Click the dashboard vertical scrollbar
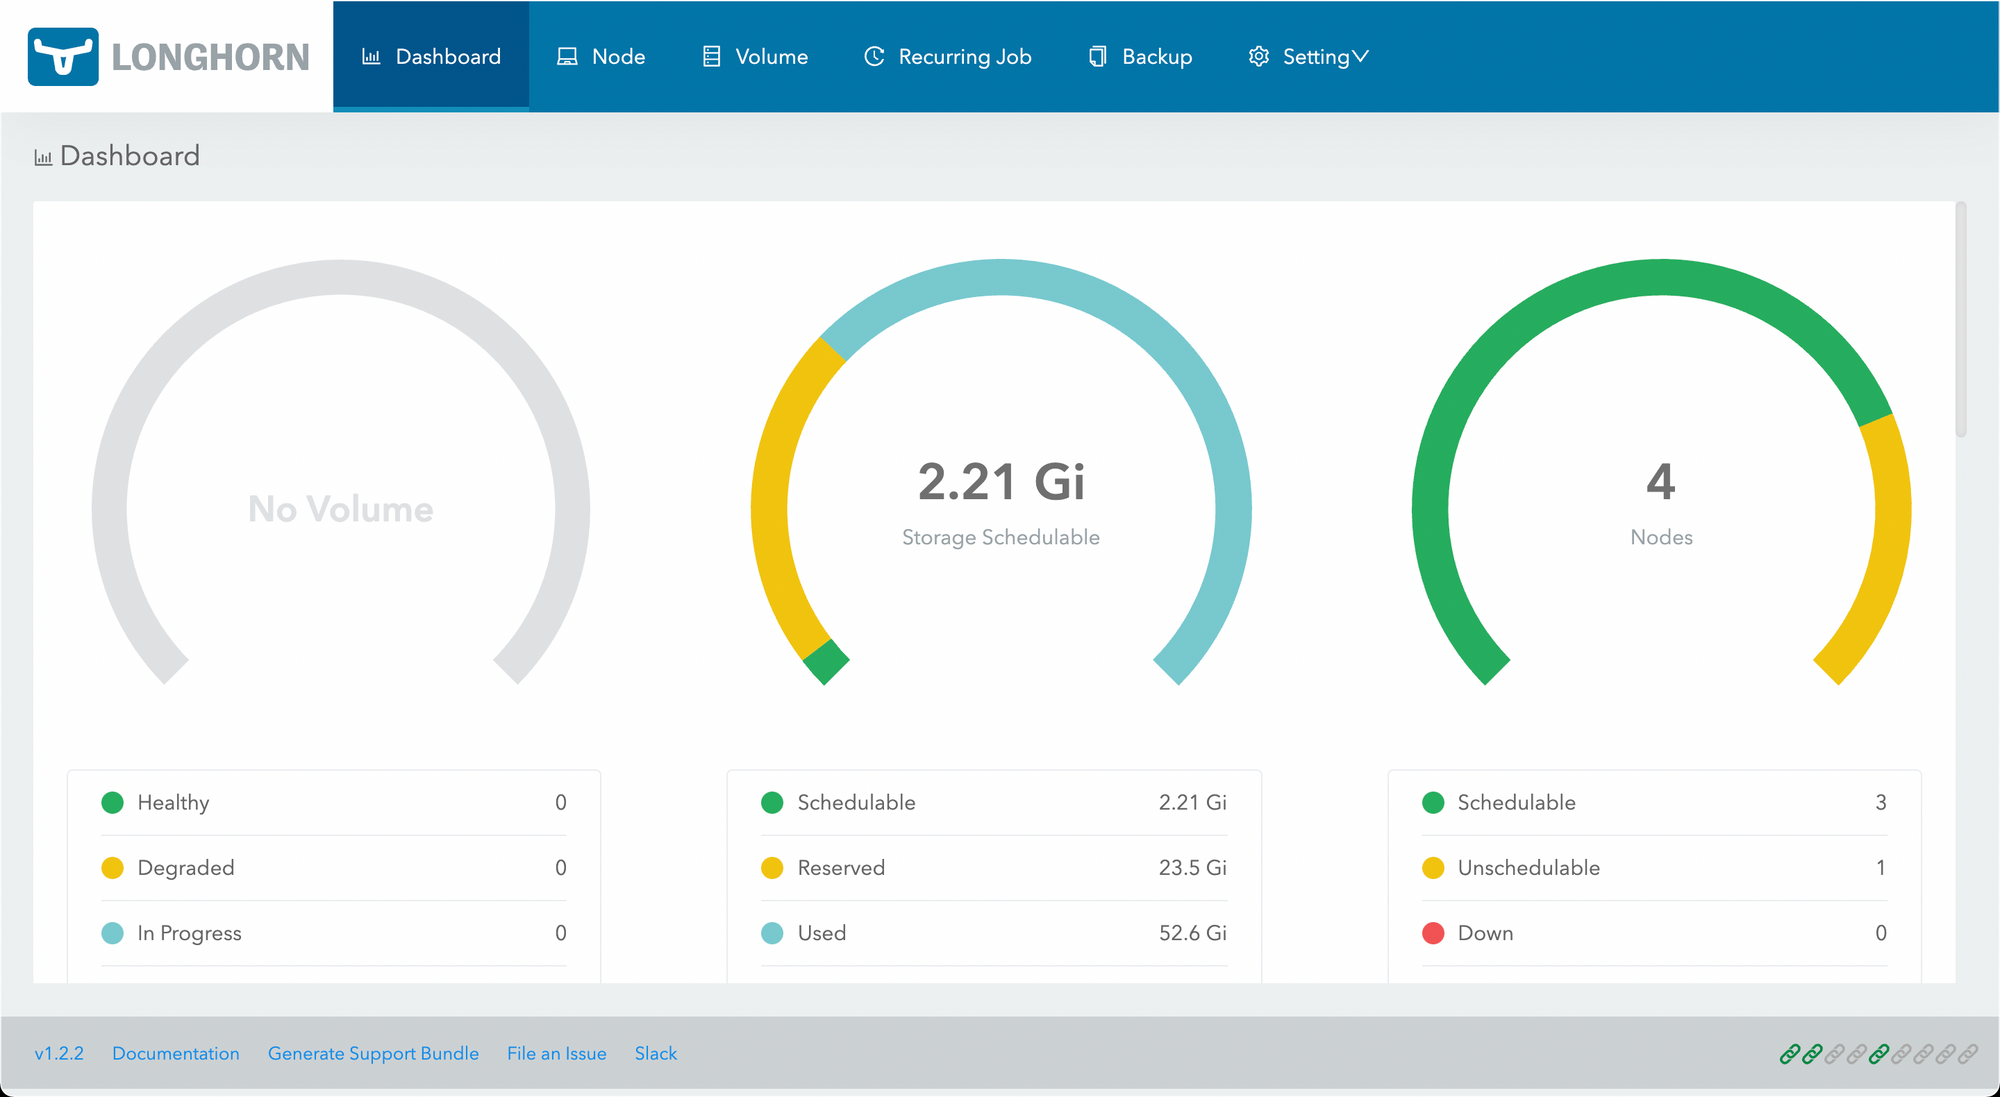 click(x=1961, y=320)
